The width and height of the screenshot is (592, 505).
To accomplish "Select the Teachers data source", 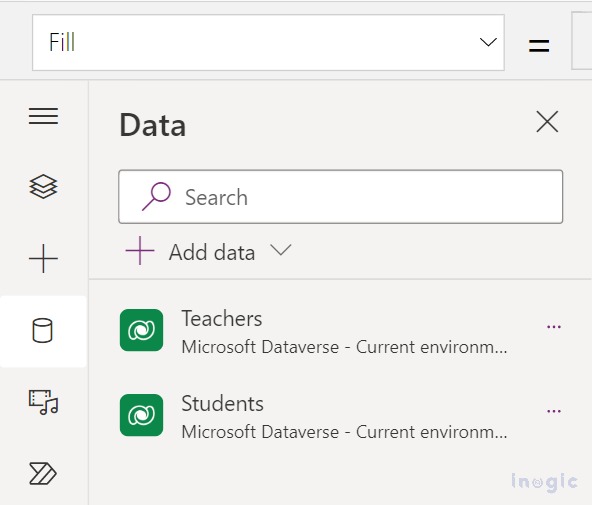I will point(341,331).
